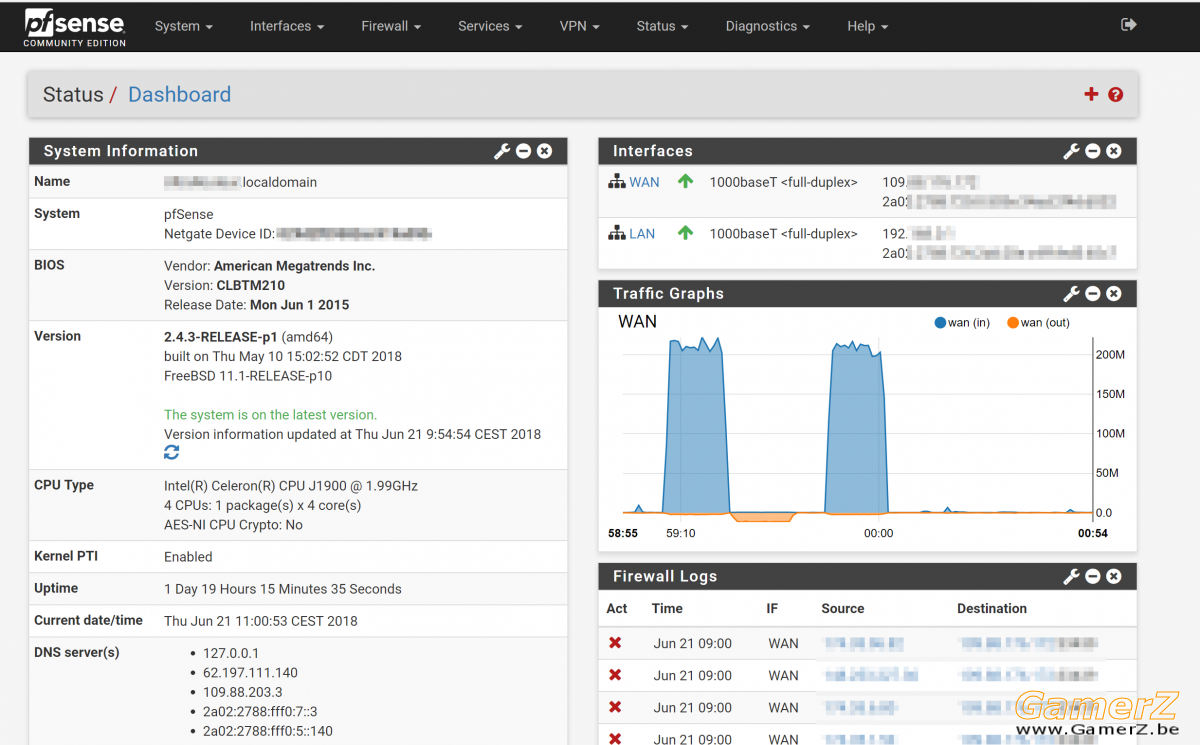Click the Kernel PTI Enabled value
The width and height of the screenshot is (1200, 745).
pos(188,557)
